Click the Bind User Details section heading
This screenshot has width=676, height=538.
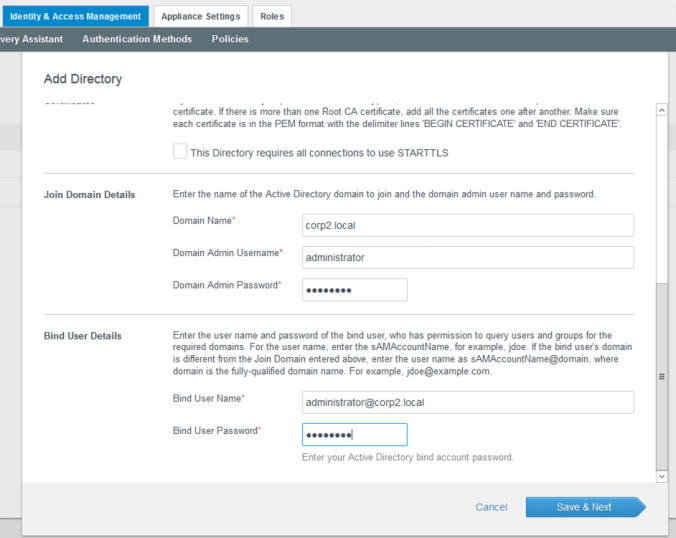click(83, 336)
